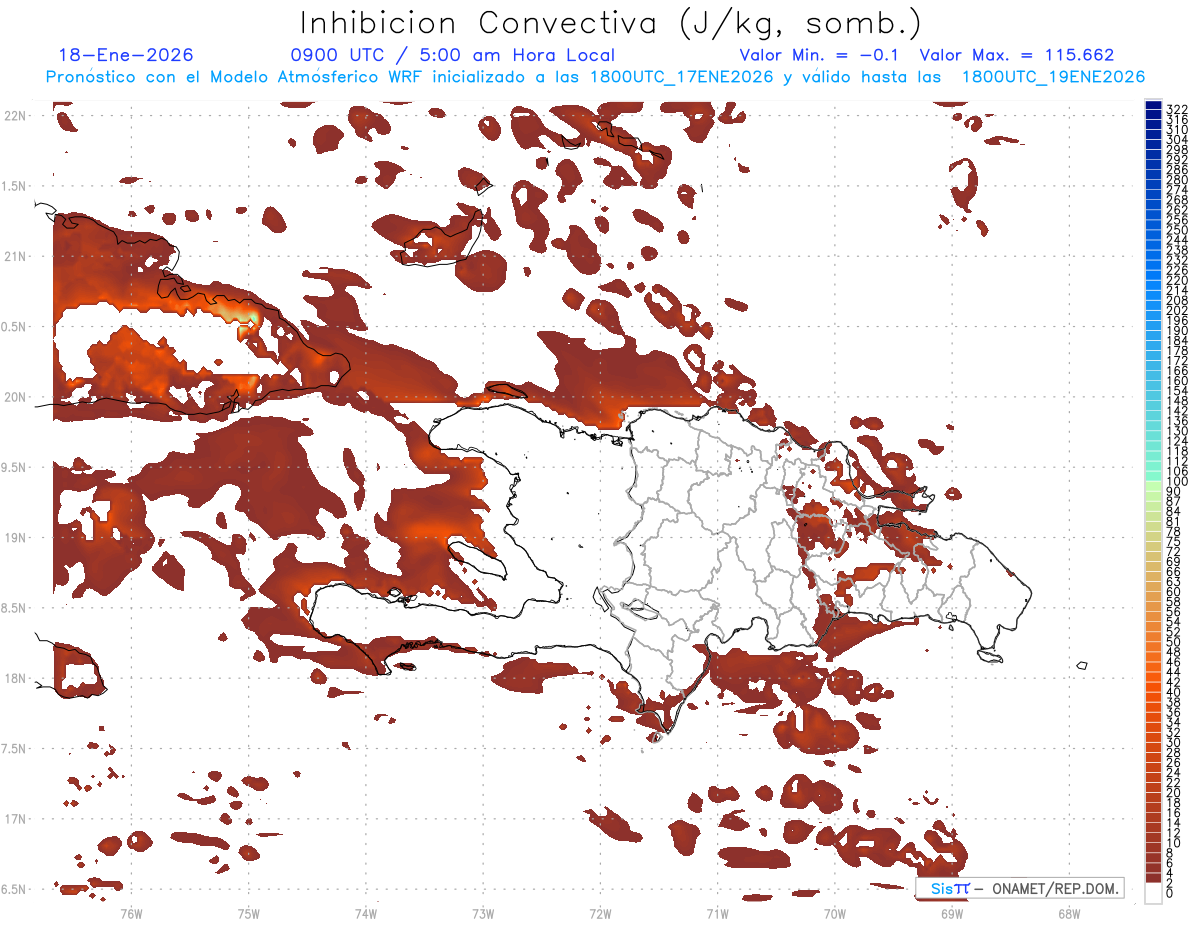
Task: Click the '76W' longitude label
Action: pyautogui.click(x=131, y=913)
